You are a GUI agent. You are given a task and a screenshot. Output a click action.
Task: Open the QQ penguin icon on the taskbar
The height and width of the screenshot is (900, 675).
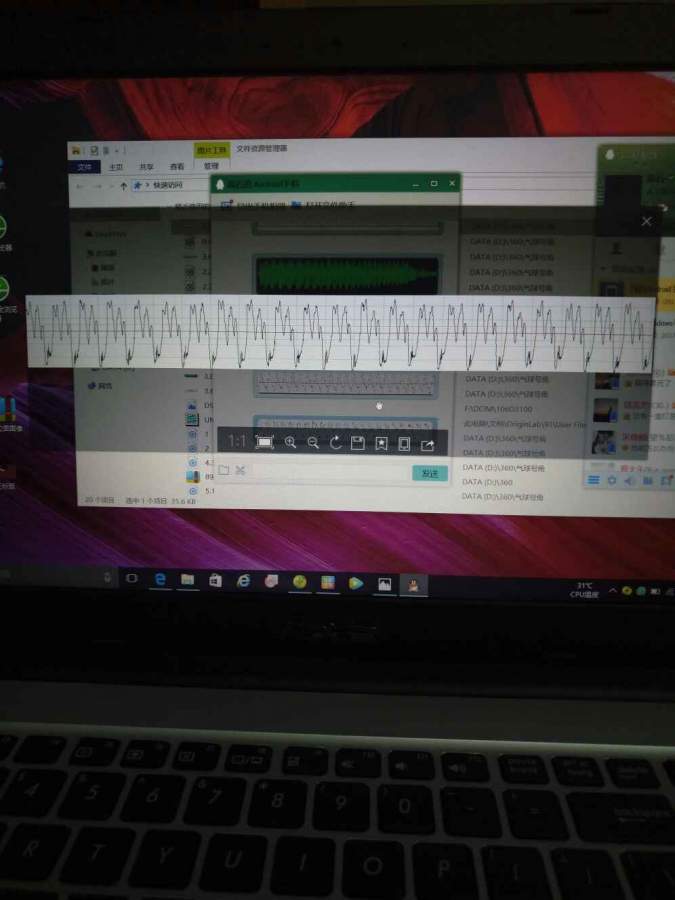point(413,585)
